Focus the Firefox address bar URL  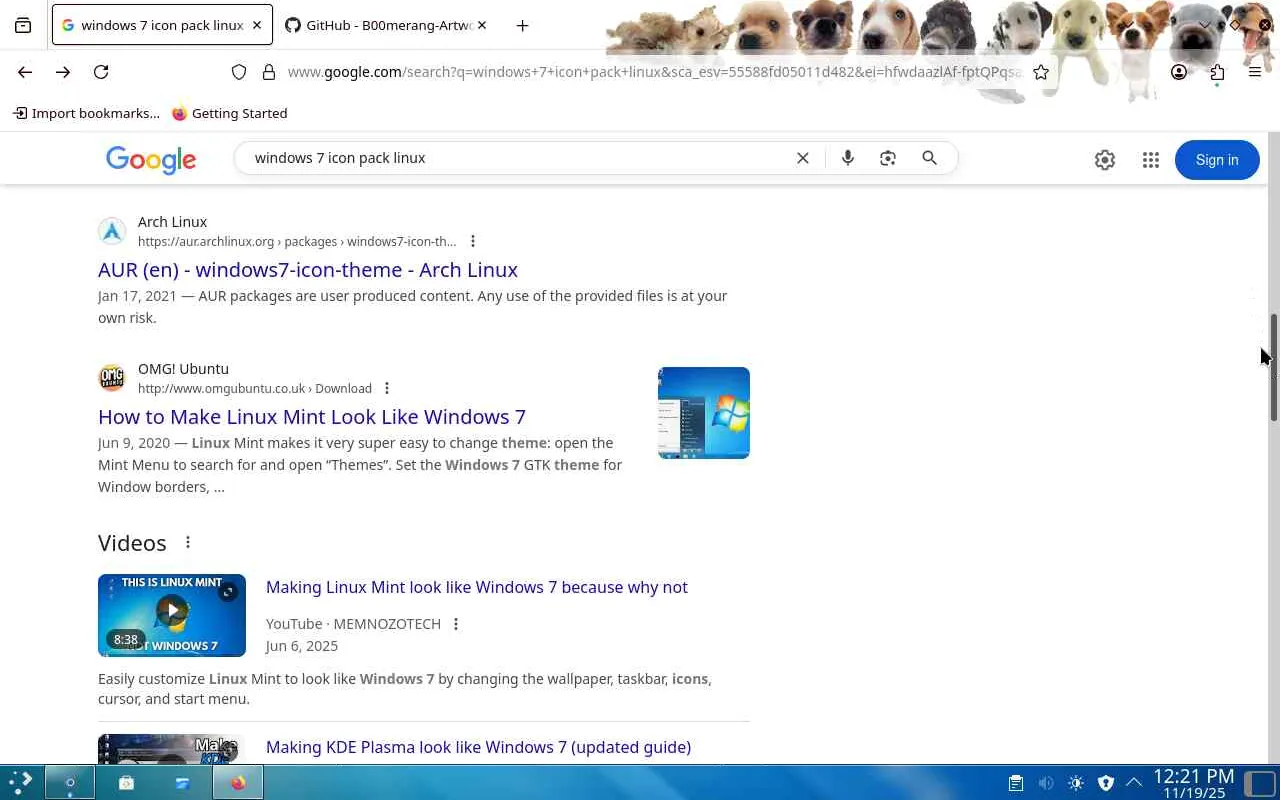654,72
